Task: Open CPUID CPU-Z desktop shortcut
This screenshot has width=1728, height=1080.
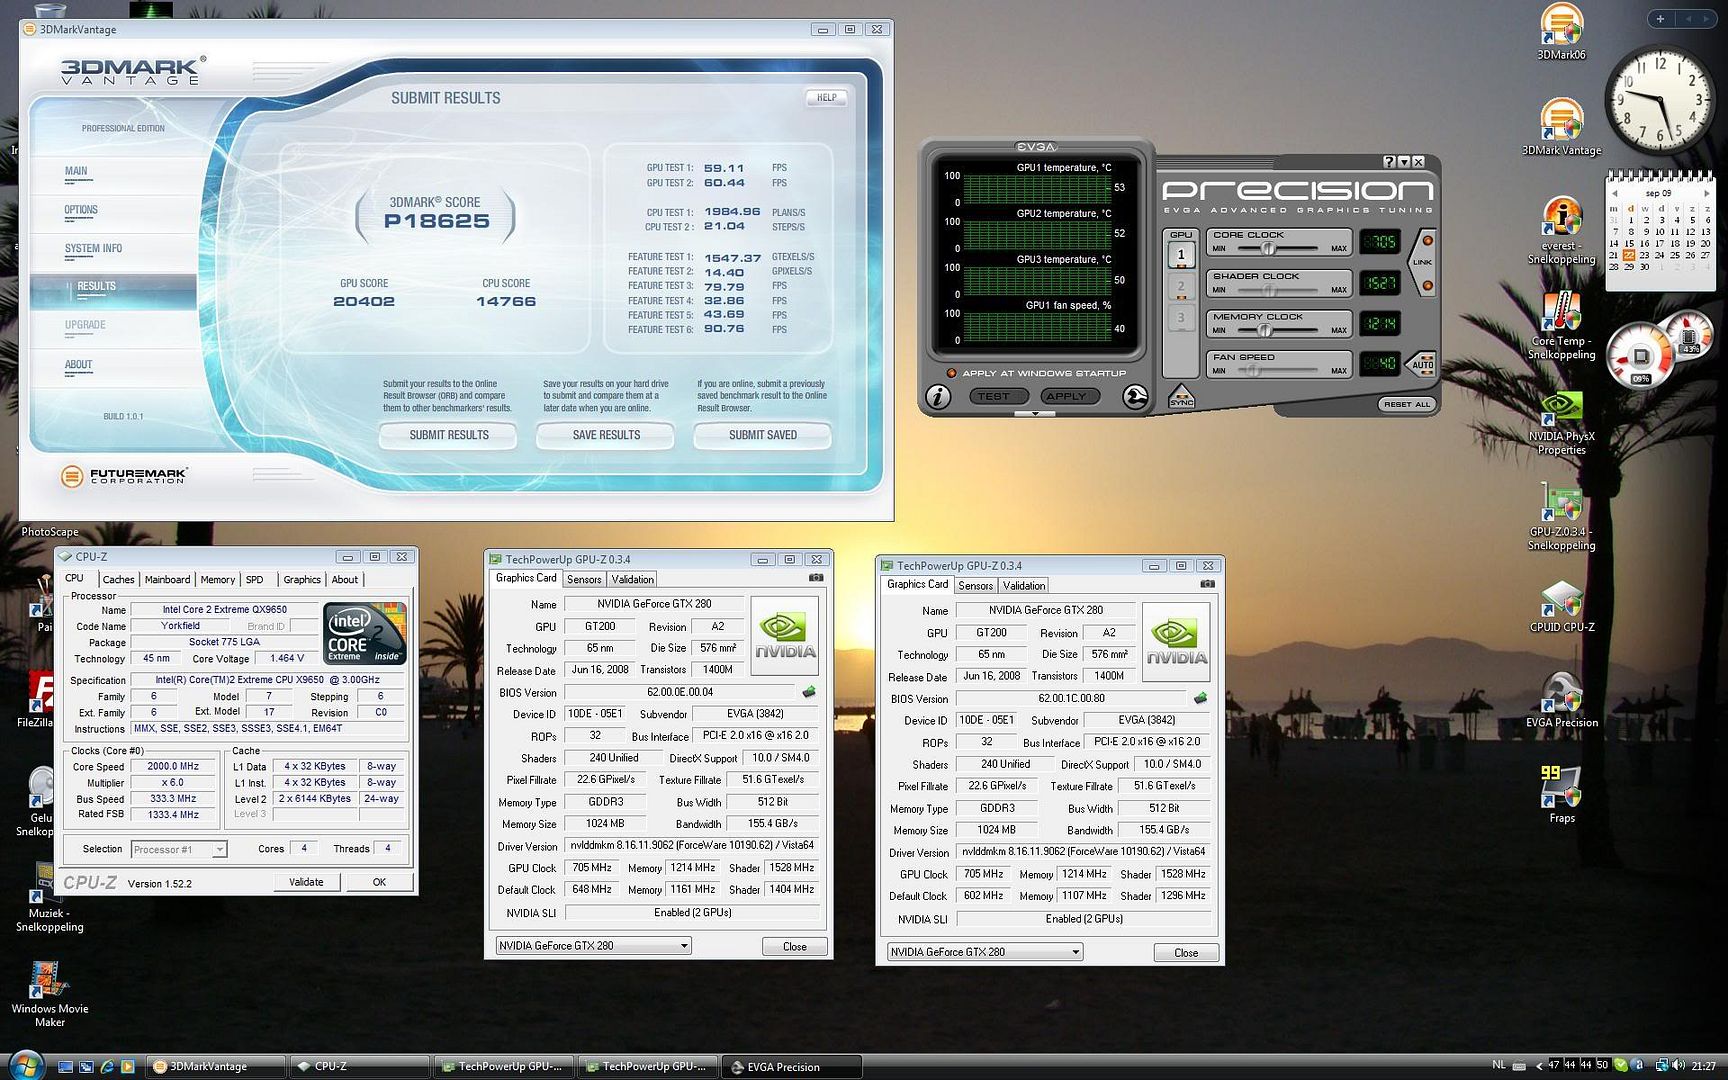Action: pos(1561,606)
